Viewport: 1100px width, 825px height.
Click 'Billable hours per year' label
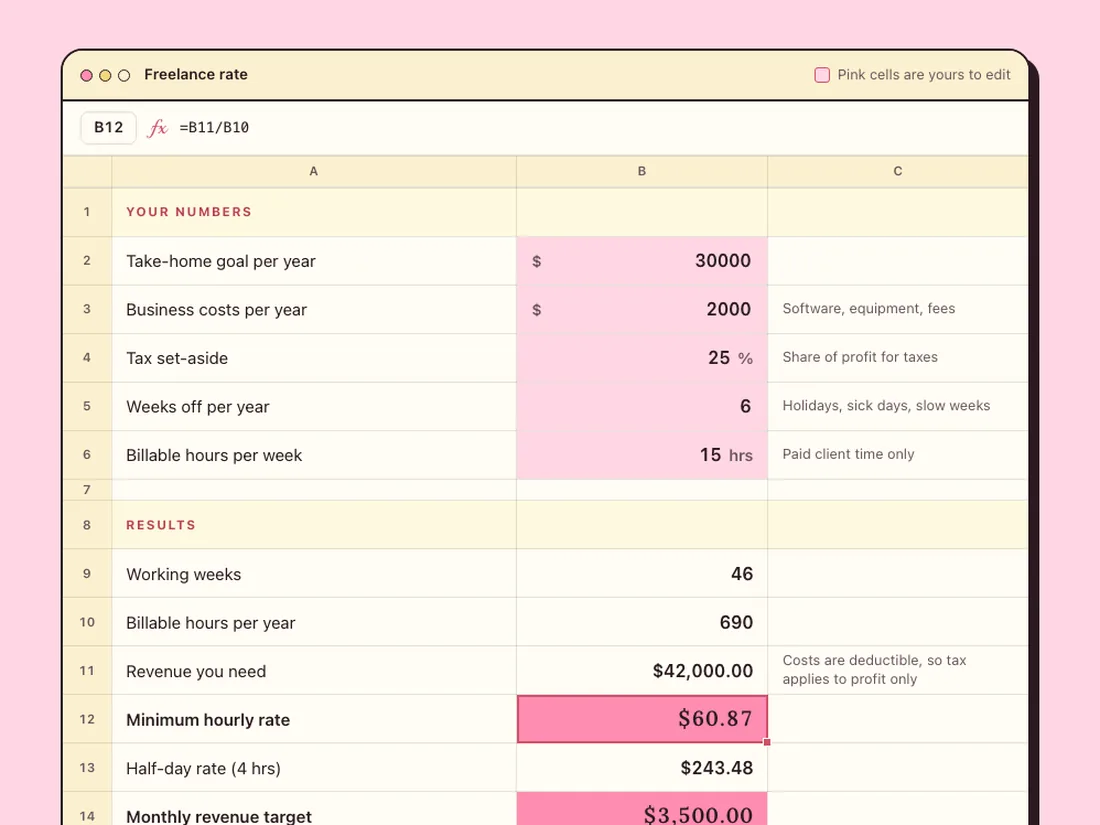[210, 623]
